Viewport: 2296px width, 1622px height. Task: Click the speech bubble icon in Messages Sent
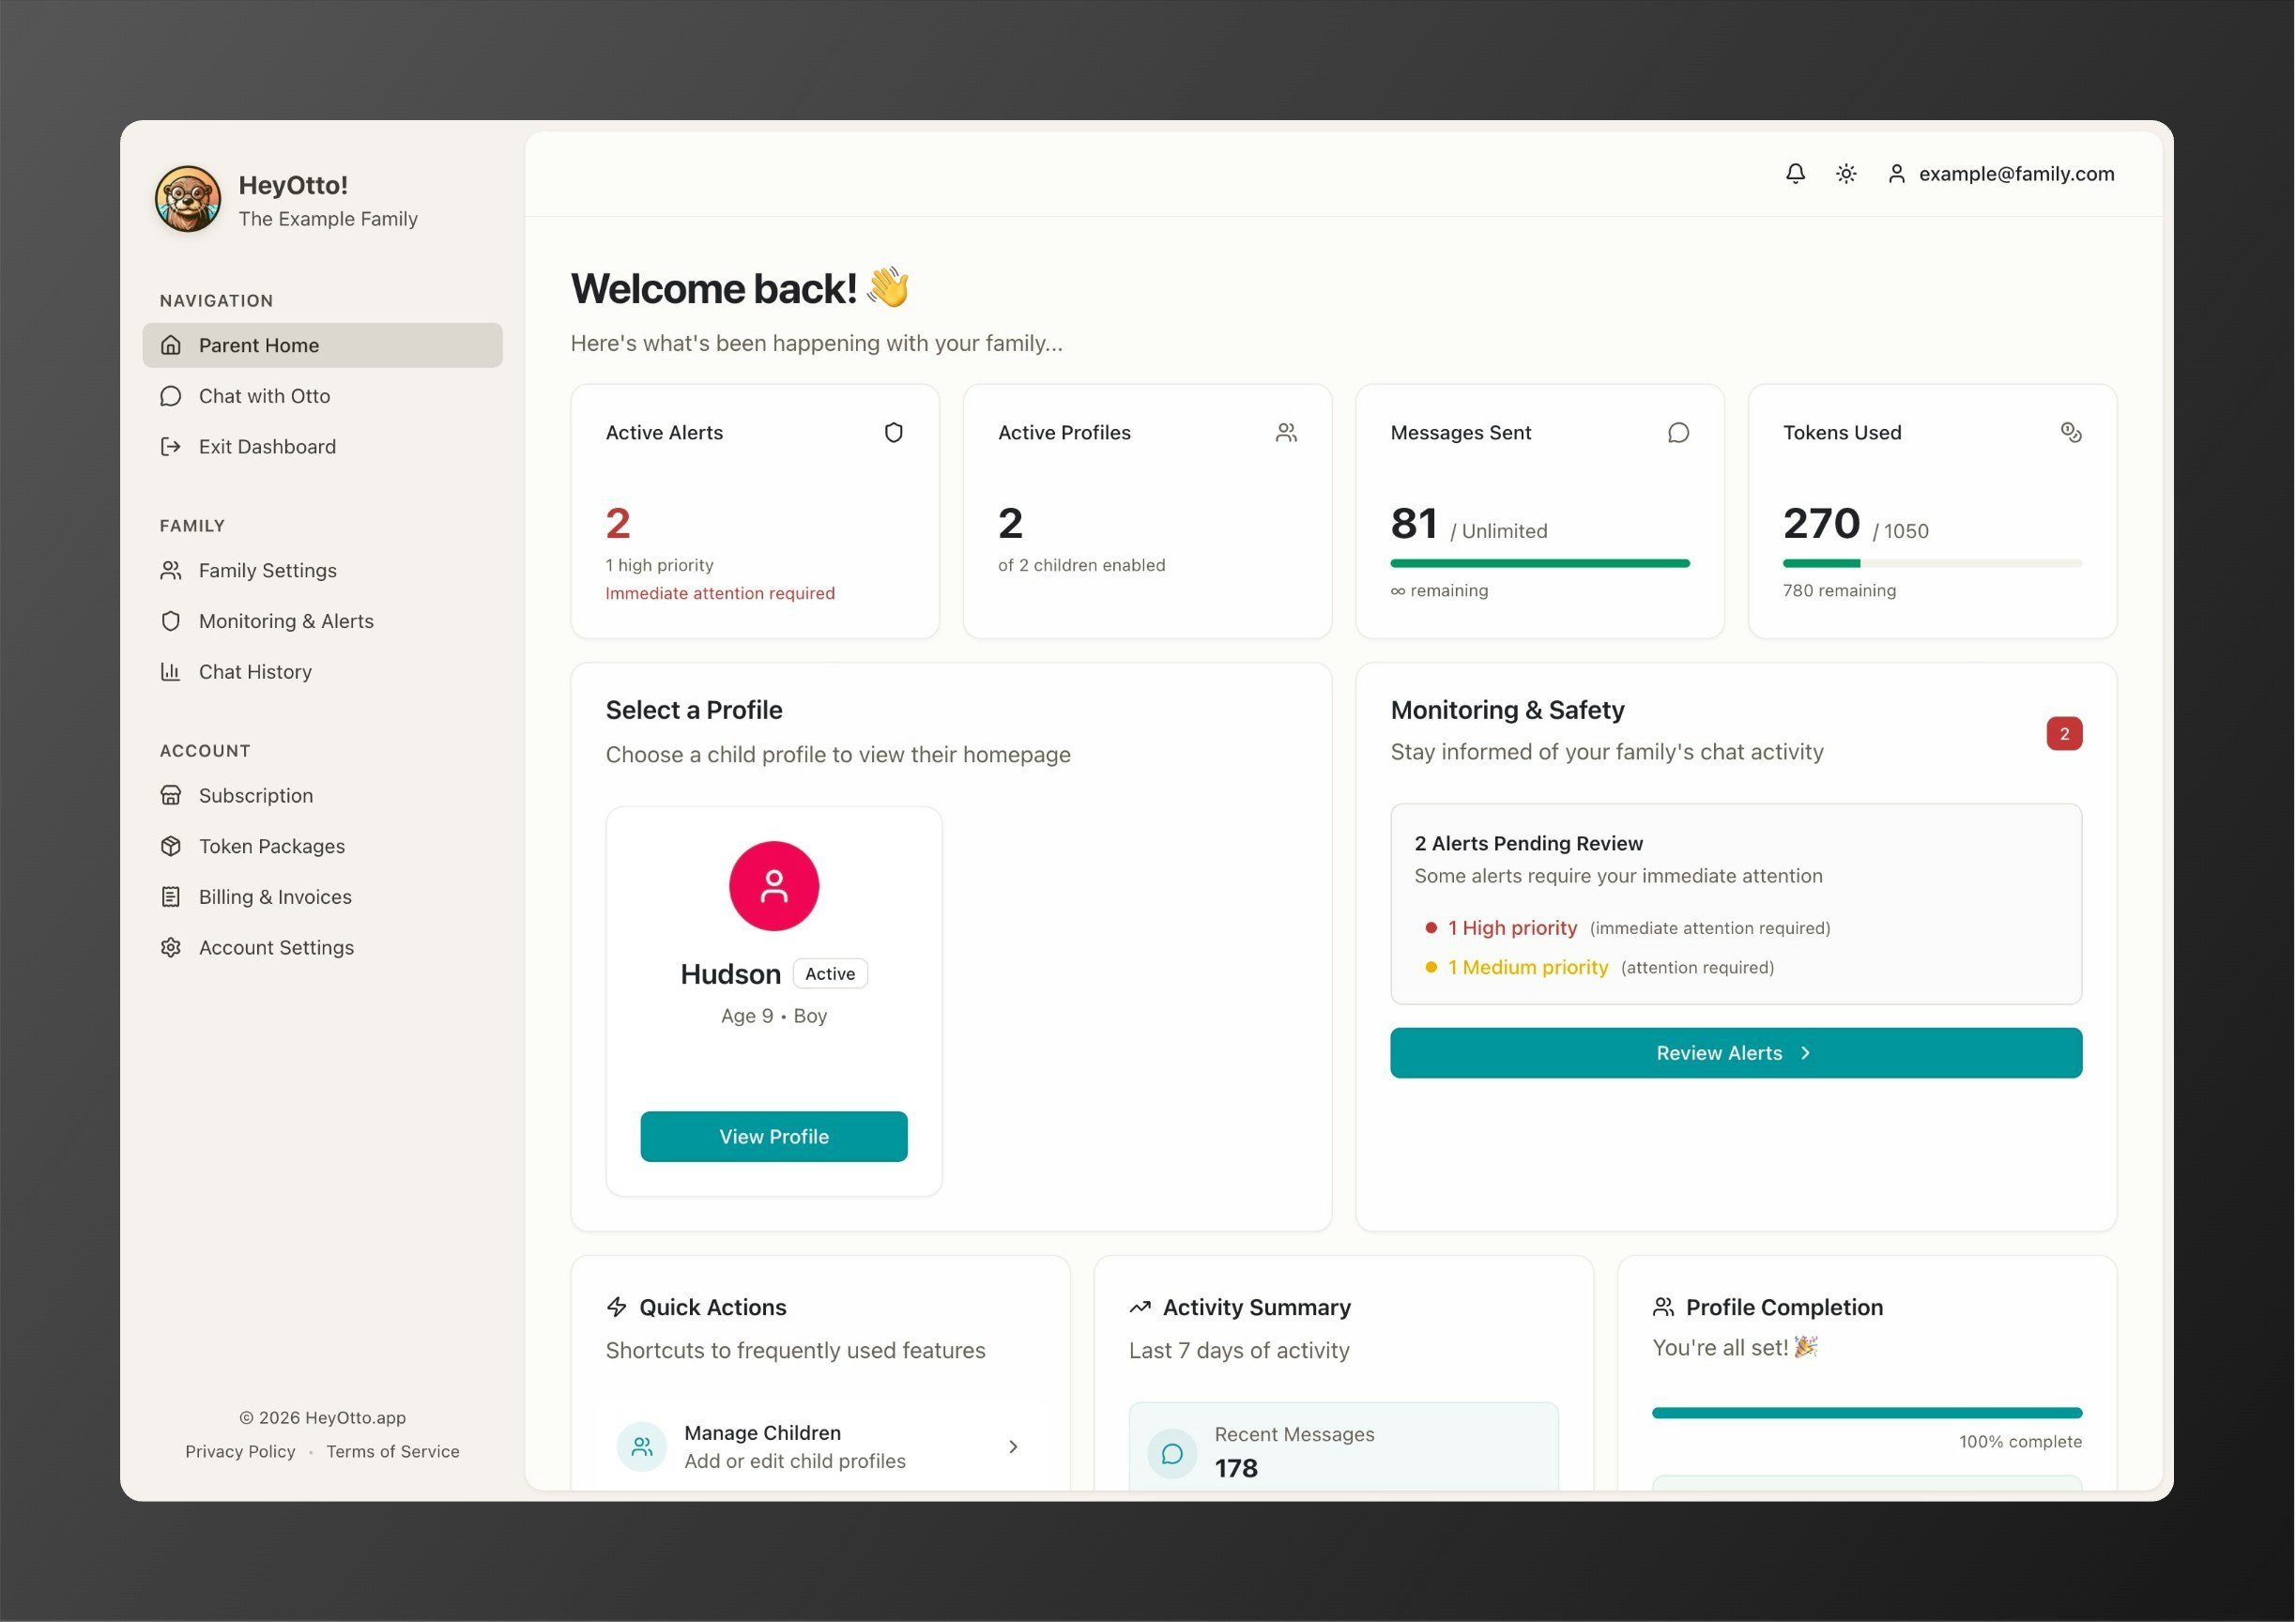[1678, 433]
